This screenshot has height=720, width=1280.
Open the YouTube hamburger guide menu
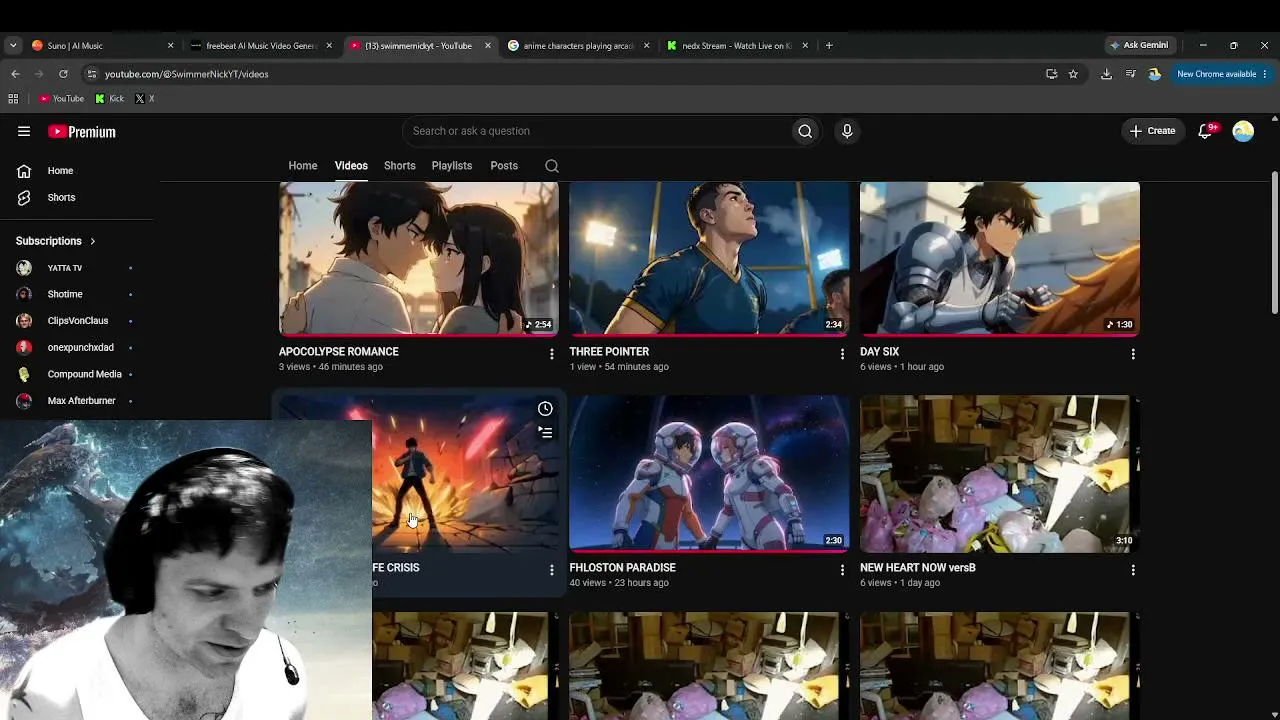pyautogui.click(x=24, y=131)
